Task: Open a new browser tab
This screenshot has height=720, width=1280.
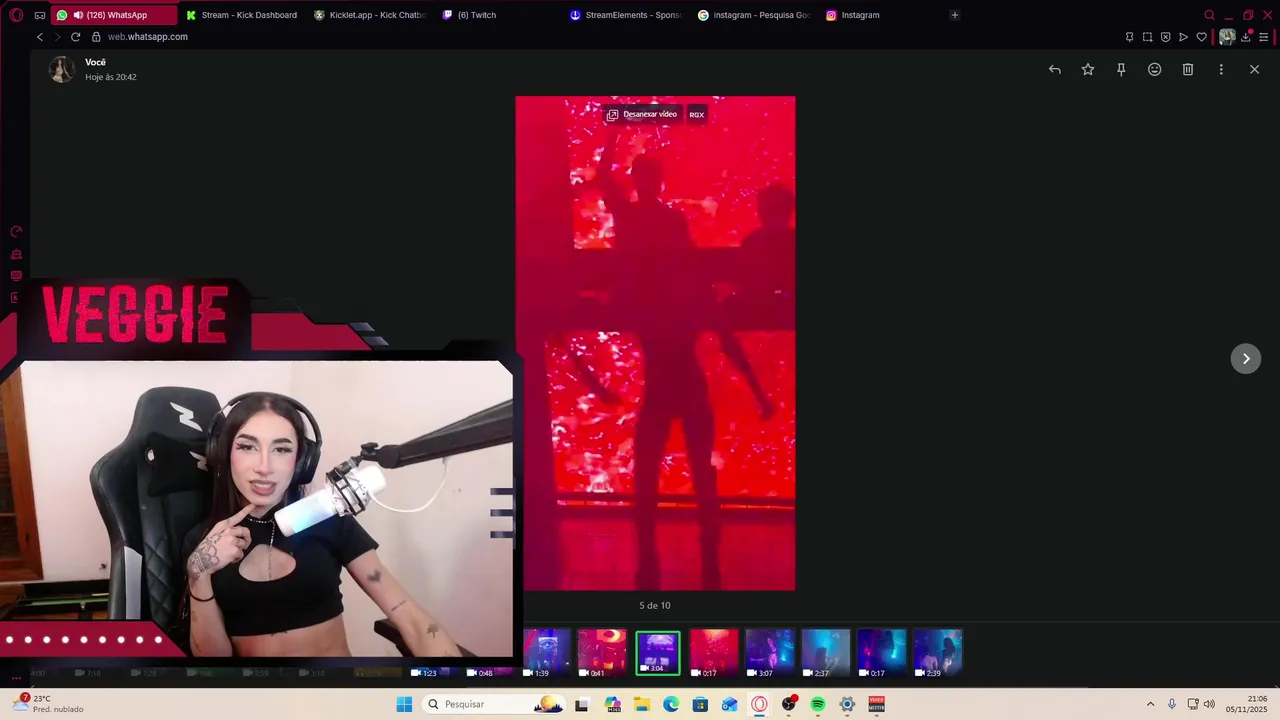Action: pos(954,15)
